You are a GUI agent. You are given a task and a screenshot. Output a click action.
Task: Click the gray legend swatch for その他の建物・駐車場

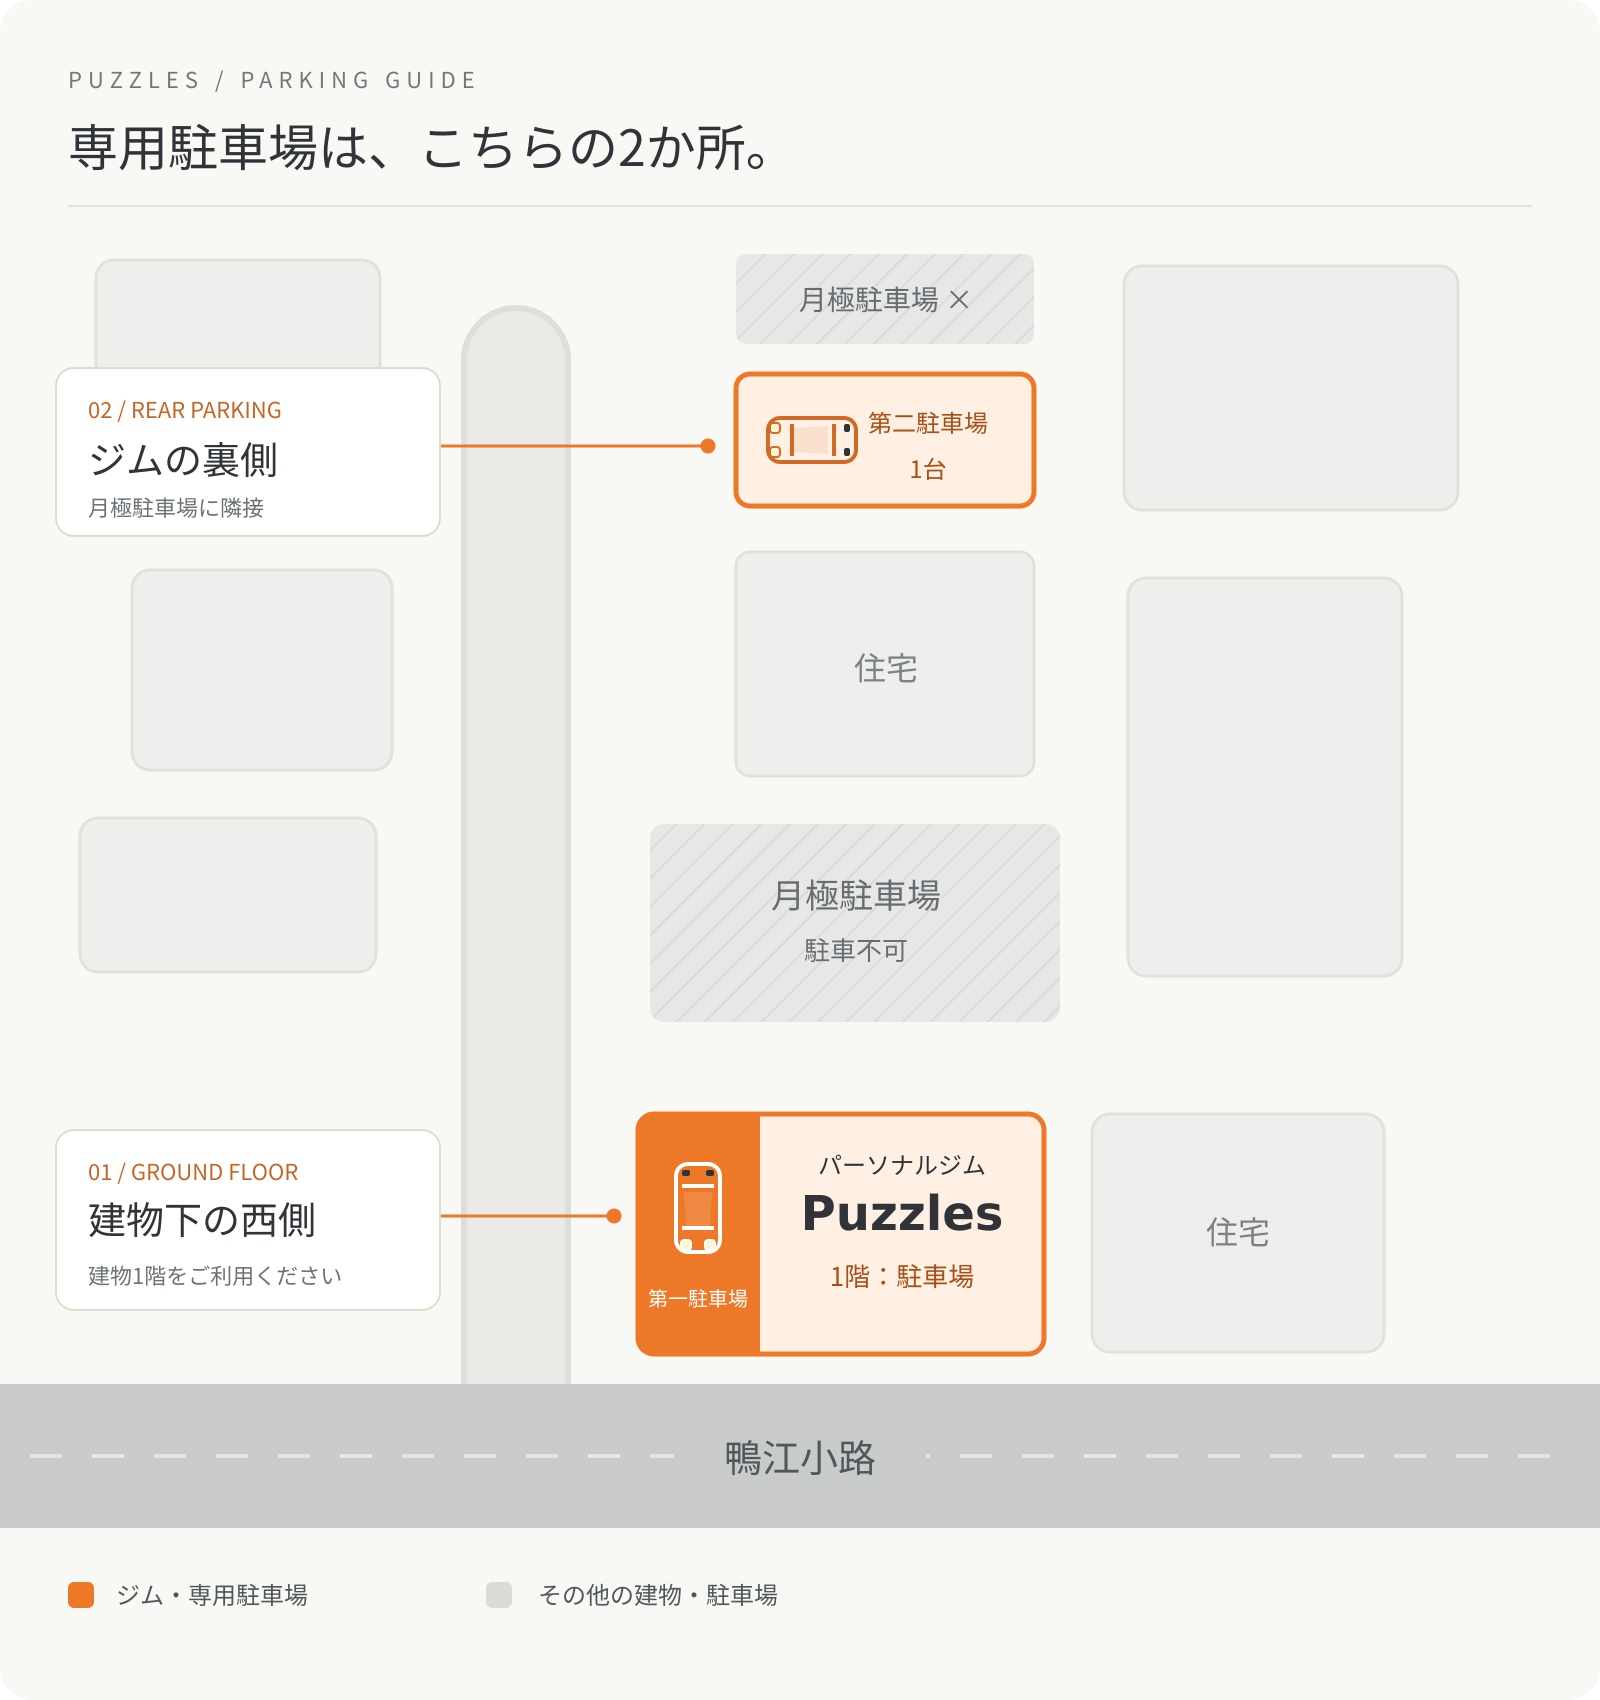click(x=499, y=1595)
